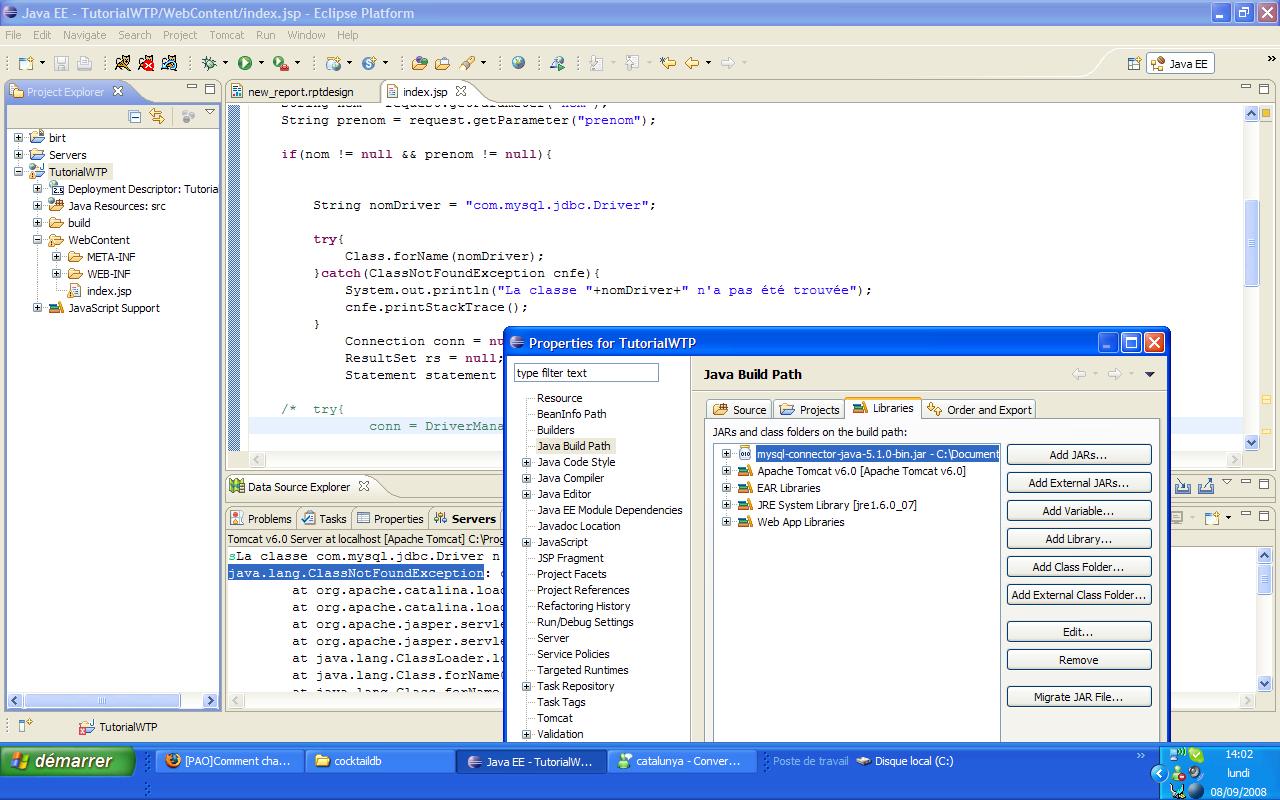Screen dimensions: 1280x800
Task: Toggle Link with Editor in Project Explorer
Action: [x=157, y=117]
